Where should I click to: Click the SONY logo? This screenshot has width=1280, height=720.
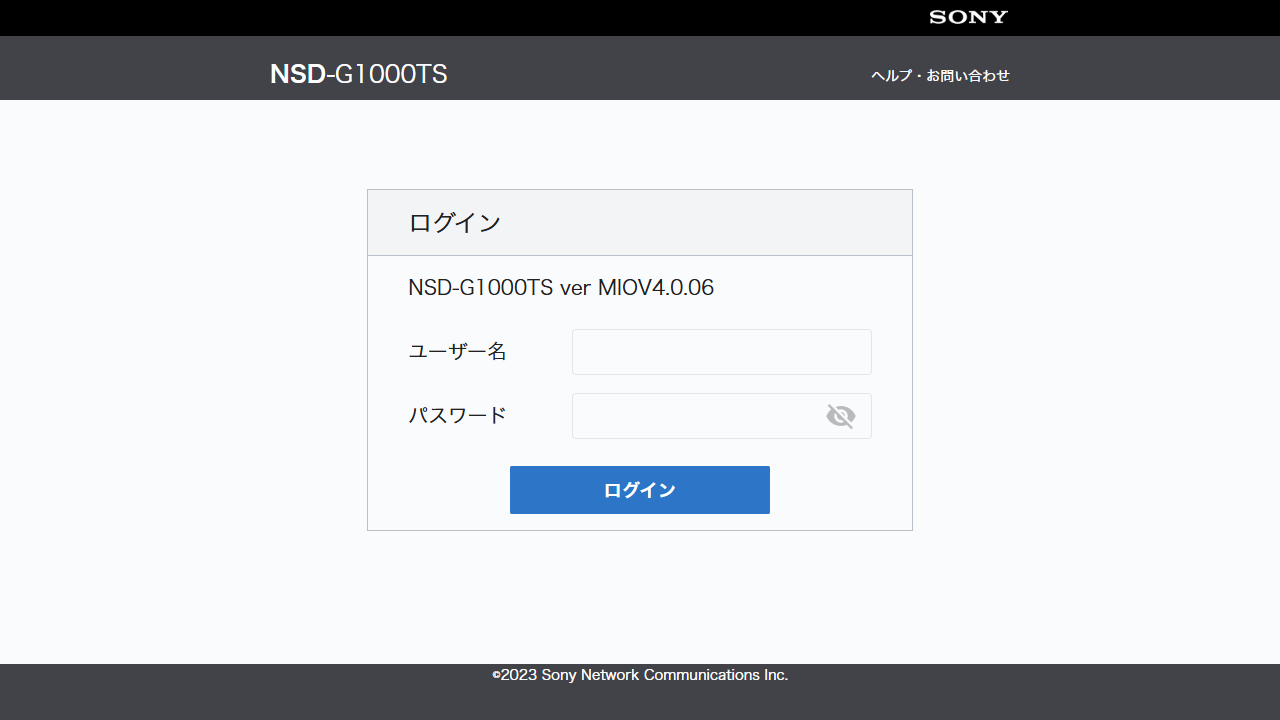click(968, 17)
